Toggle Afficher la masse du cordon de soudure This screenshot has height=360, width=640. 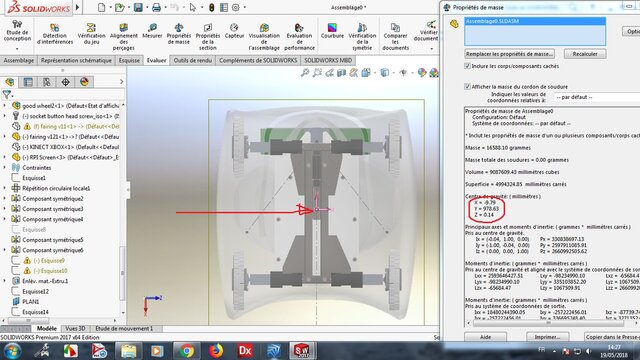(x=467, y=87)
